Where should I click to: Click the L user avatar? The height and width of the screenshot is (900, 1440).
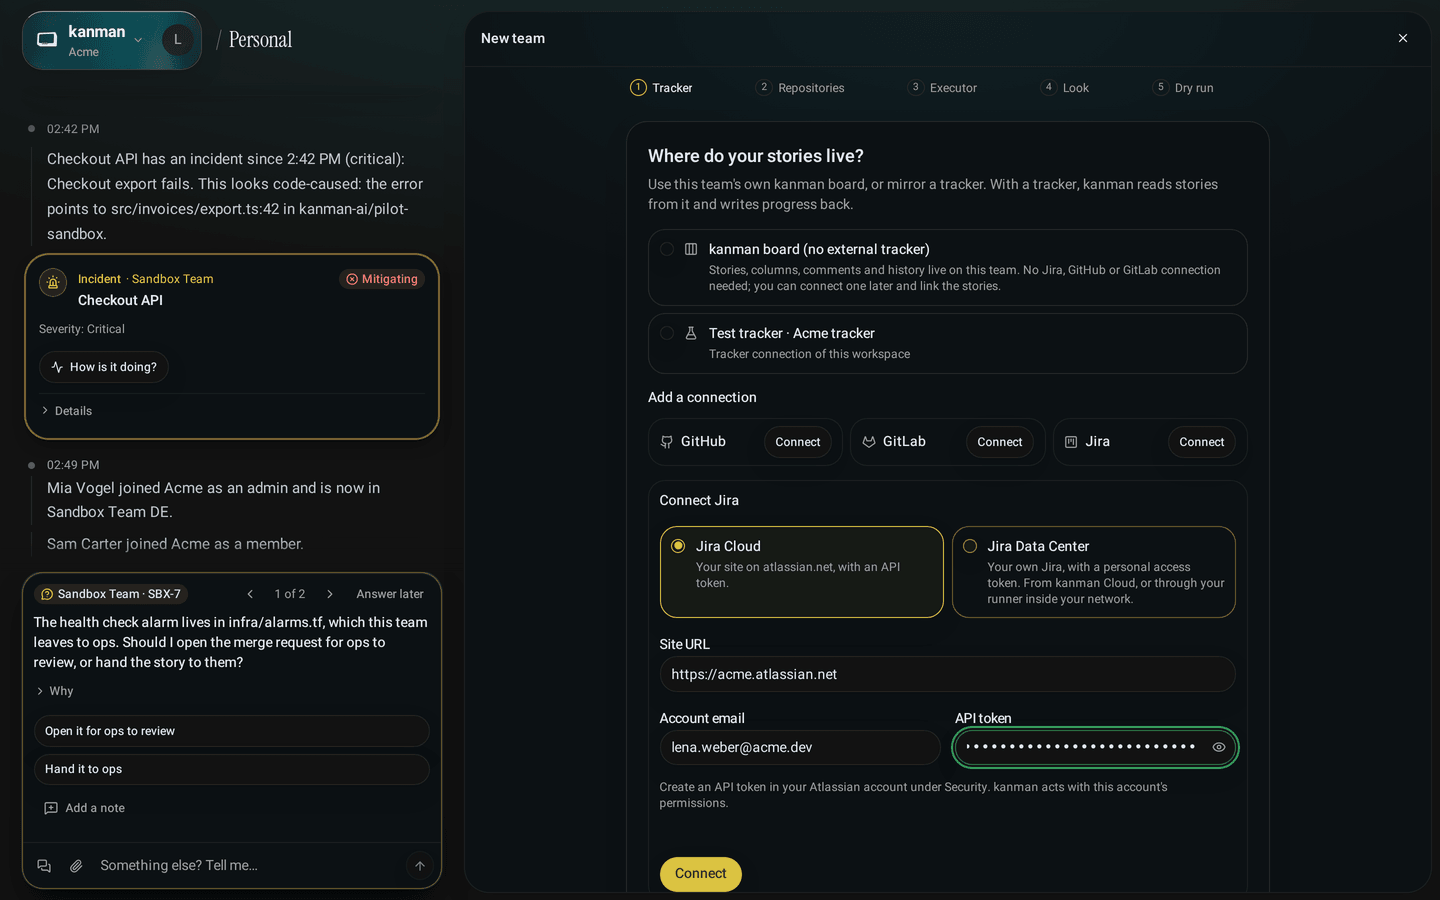178,40
